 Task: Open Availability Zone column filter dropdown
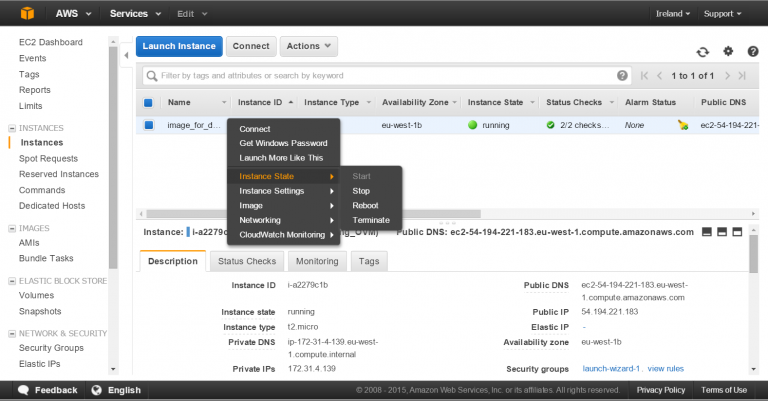tap(455, 102)
